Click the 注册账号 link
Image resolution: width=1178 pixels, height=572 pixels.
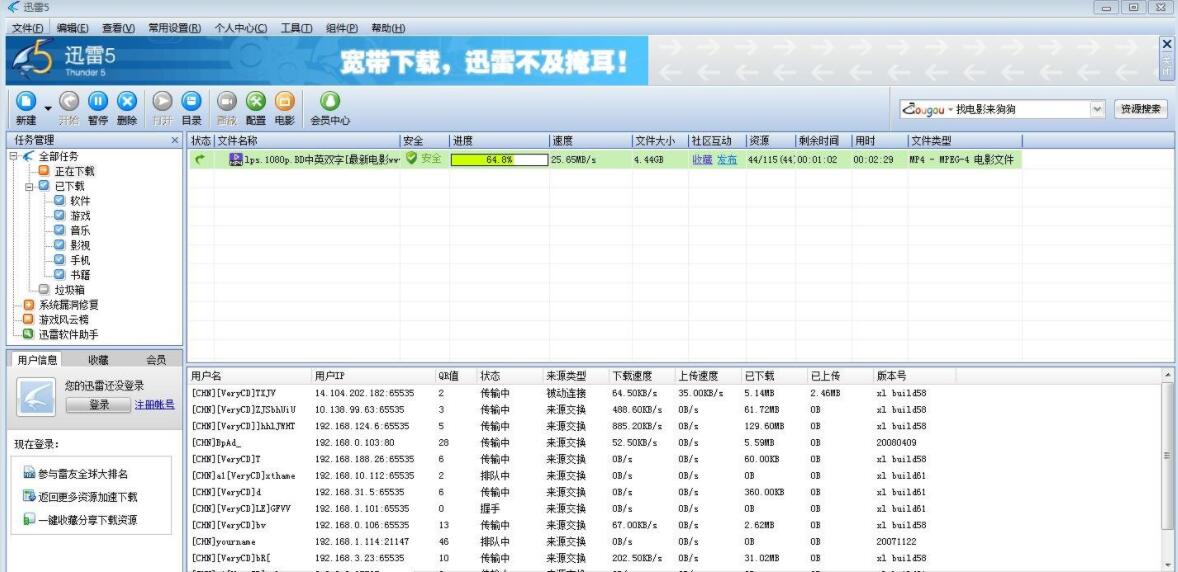155,404
